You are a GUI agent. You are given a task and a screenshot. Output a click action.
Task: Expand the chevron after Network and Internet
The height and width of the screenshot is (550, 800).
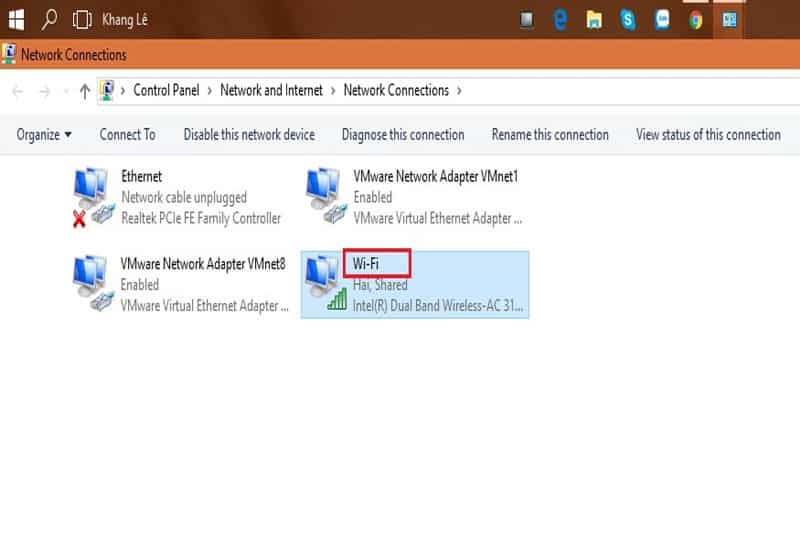coord(333,90)
